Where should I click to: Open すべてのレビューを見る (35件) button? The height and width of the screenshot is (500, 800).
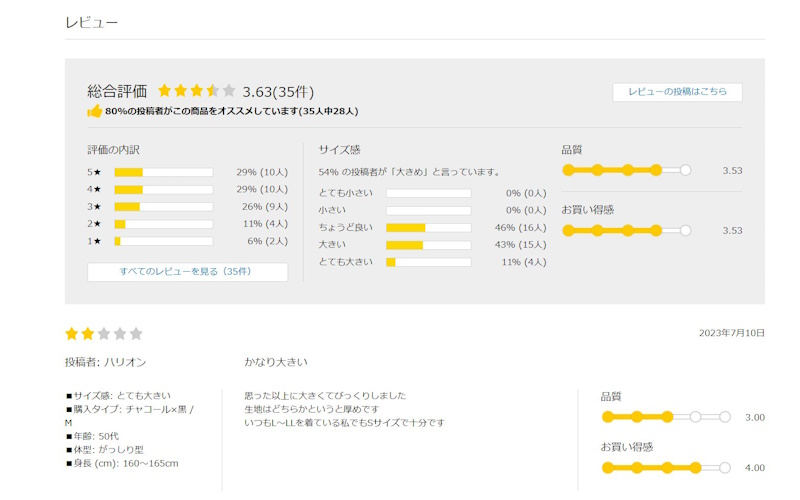click(187, 272)
